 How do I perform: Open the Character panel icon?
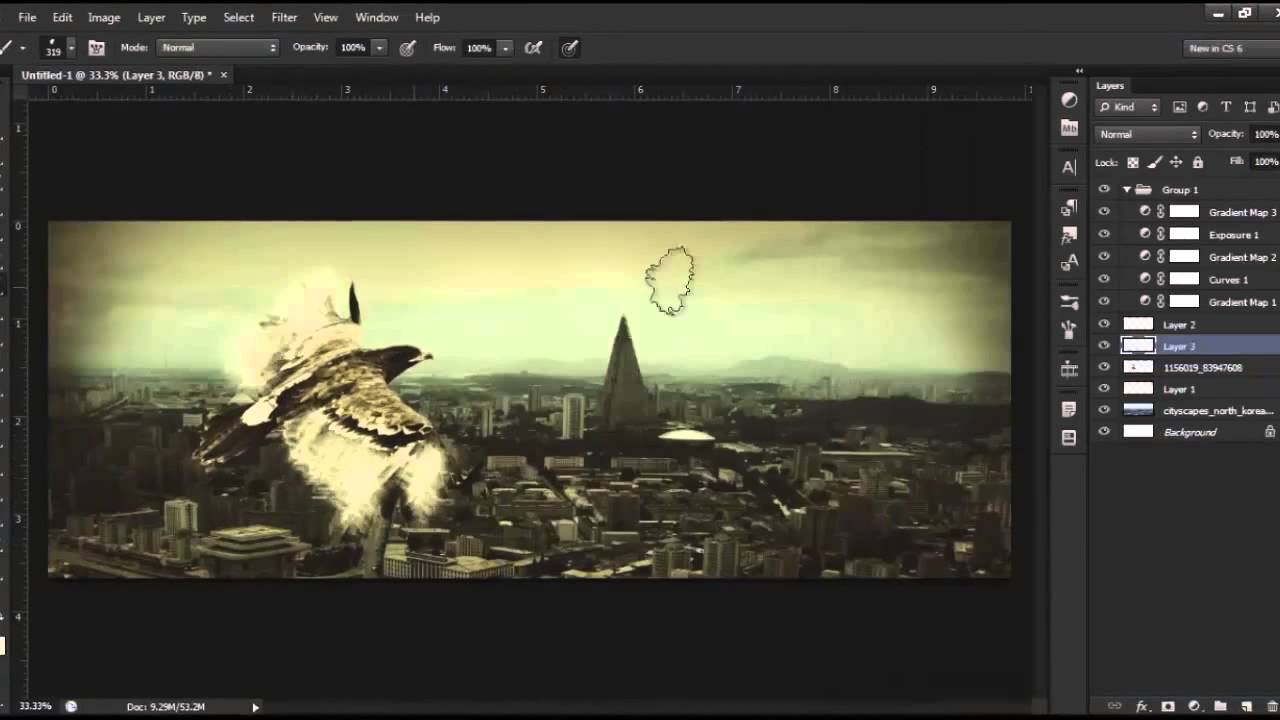(x=1069, y=168)
